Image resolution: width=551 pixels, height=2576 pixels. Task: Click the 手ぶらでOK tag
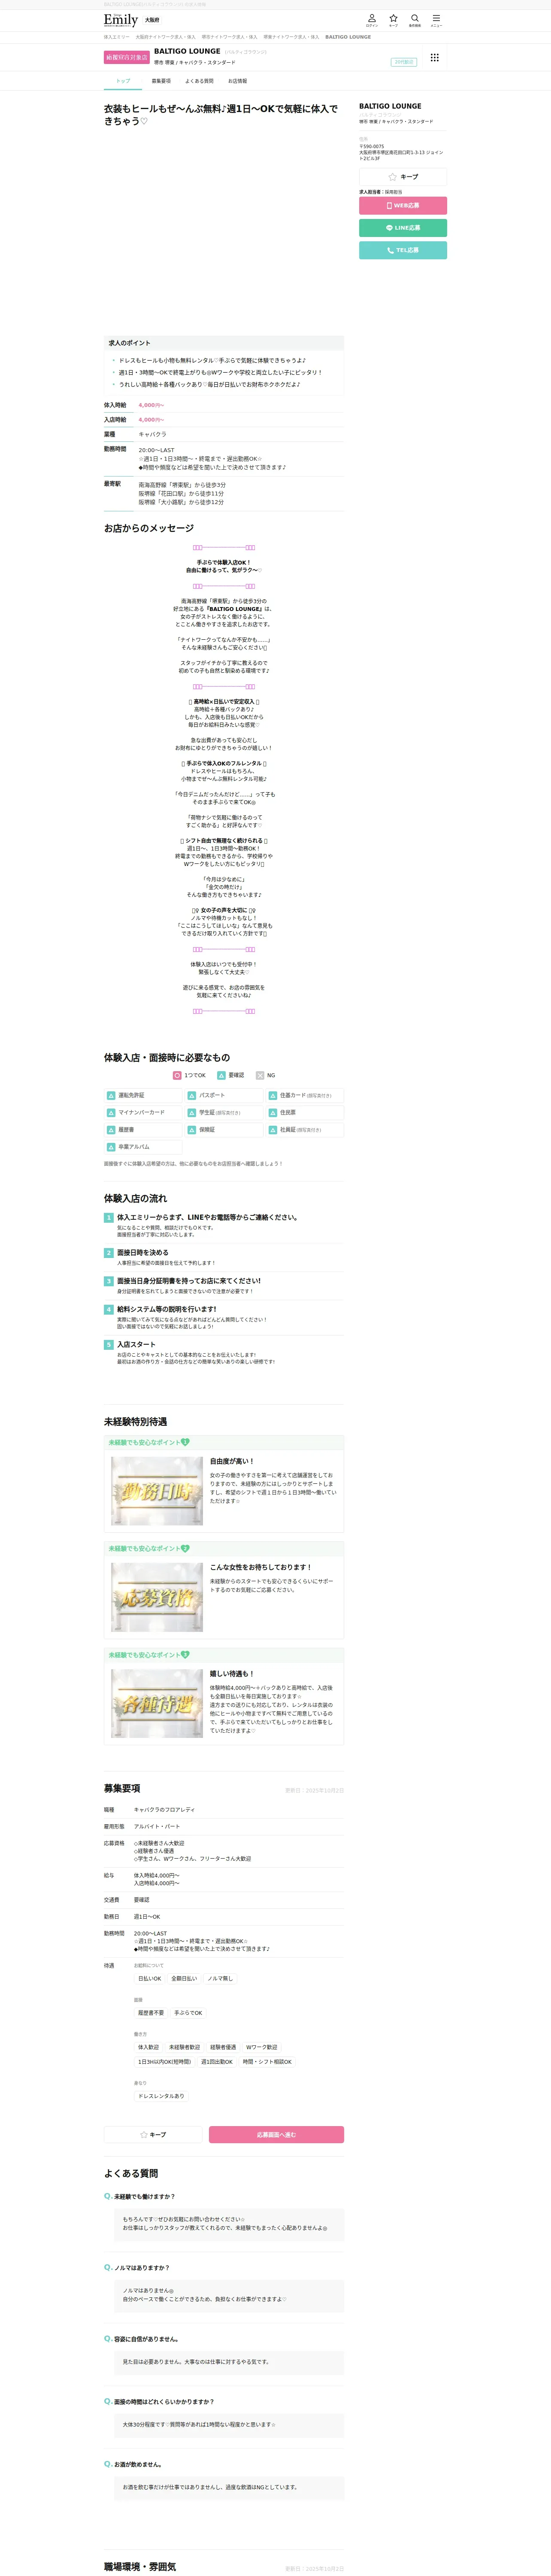(188, 2013)
